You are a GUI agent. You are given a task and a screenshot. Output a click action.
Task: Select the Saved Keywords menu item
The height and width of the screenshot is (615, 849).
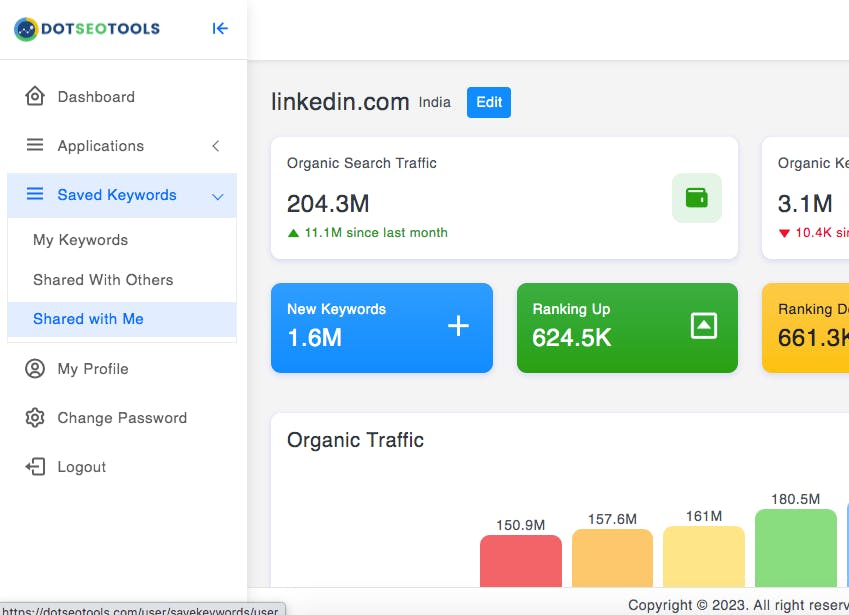(122, 195)
